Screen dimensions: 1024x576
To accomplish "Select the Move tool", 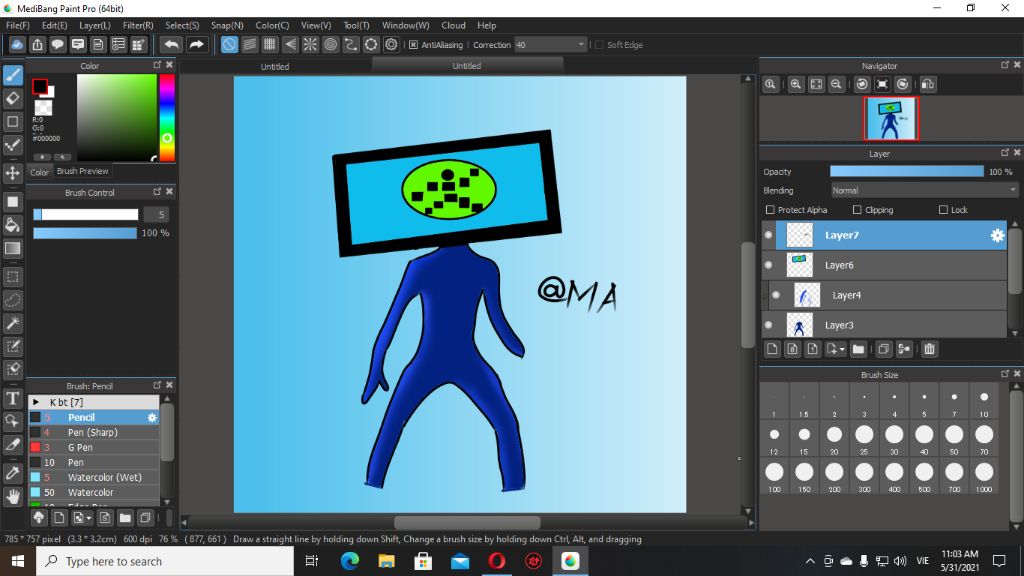I will click(13, 173).
